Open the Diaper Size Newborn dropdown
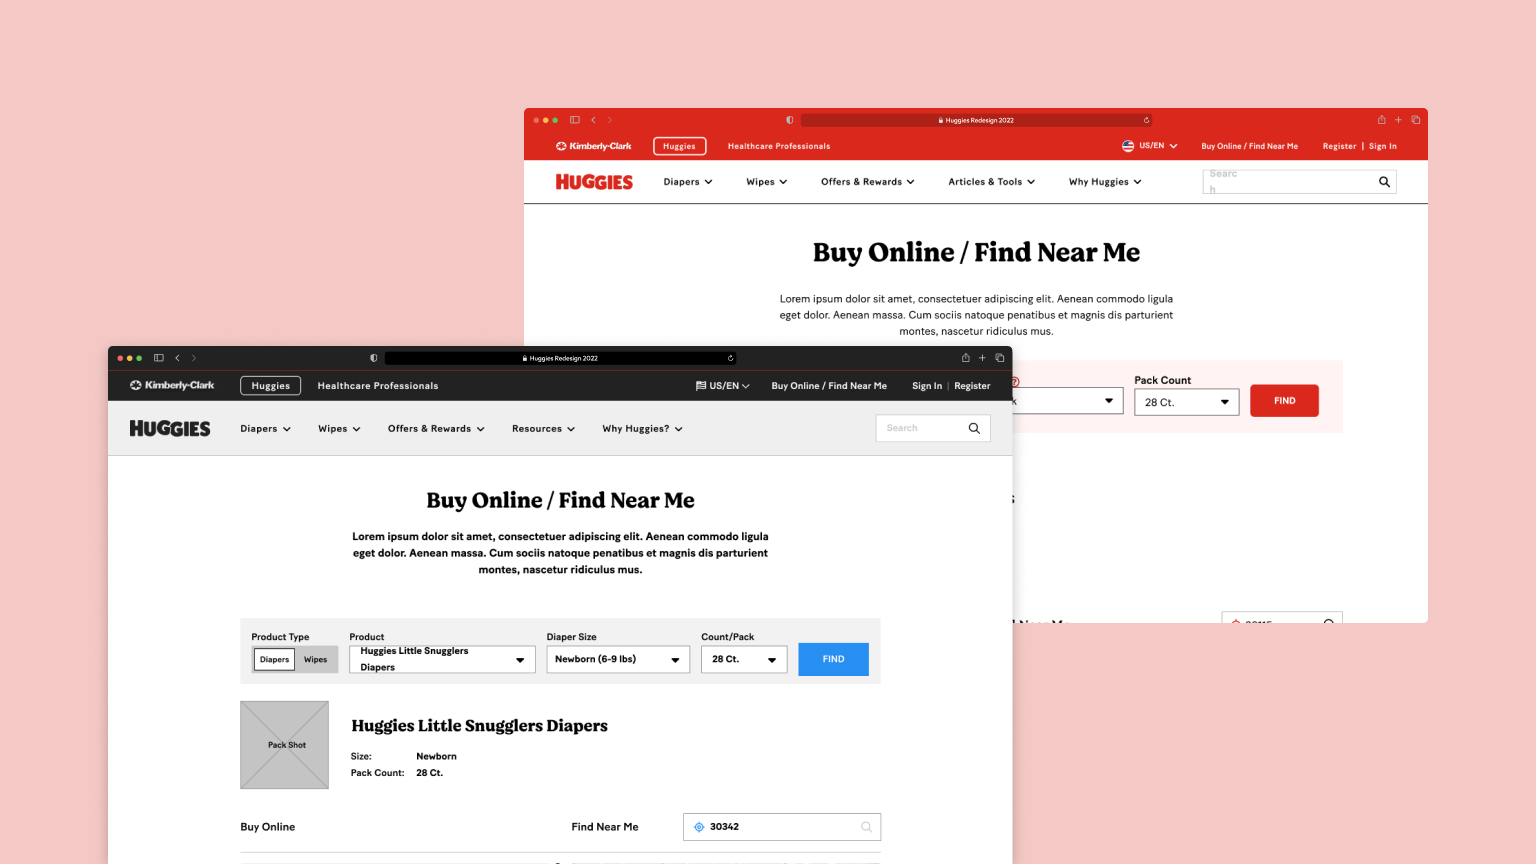Screen dimensions: 1536x864 (x=617, y=660)
